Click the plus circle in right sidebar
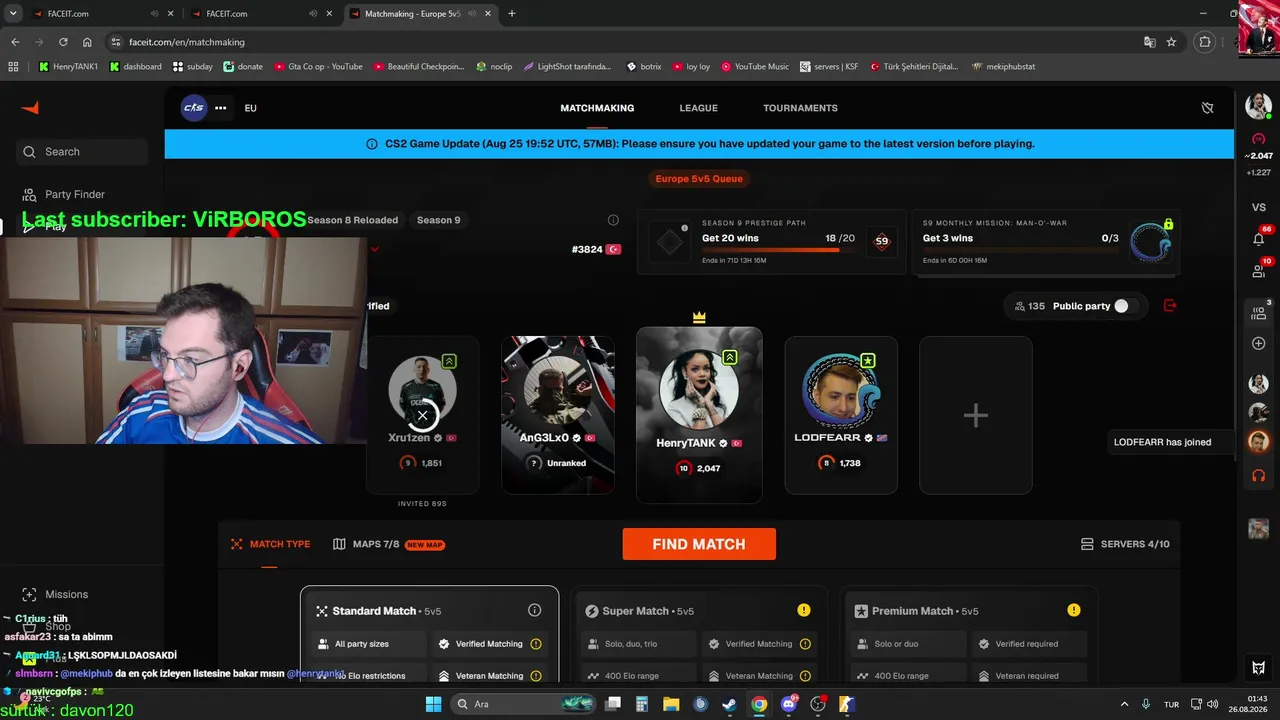Image resolution: width=1280 pixels, height=720 pixels. [1258, 344]
